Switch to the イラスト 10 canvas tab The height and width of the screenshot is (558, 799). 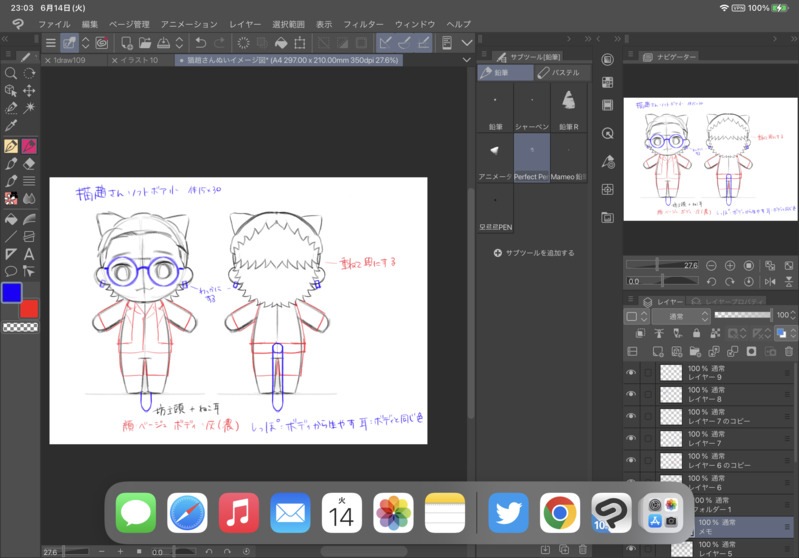(138, 60)
